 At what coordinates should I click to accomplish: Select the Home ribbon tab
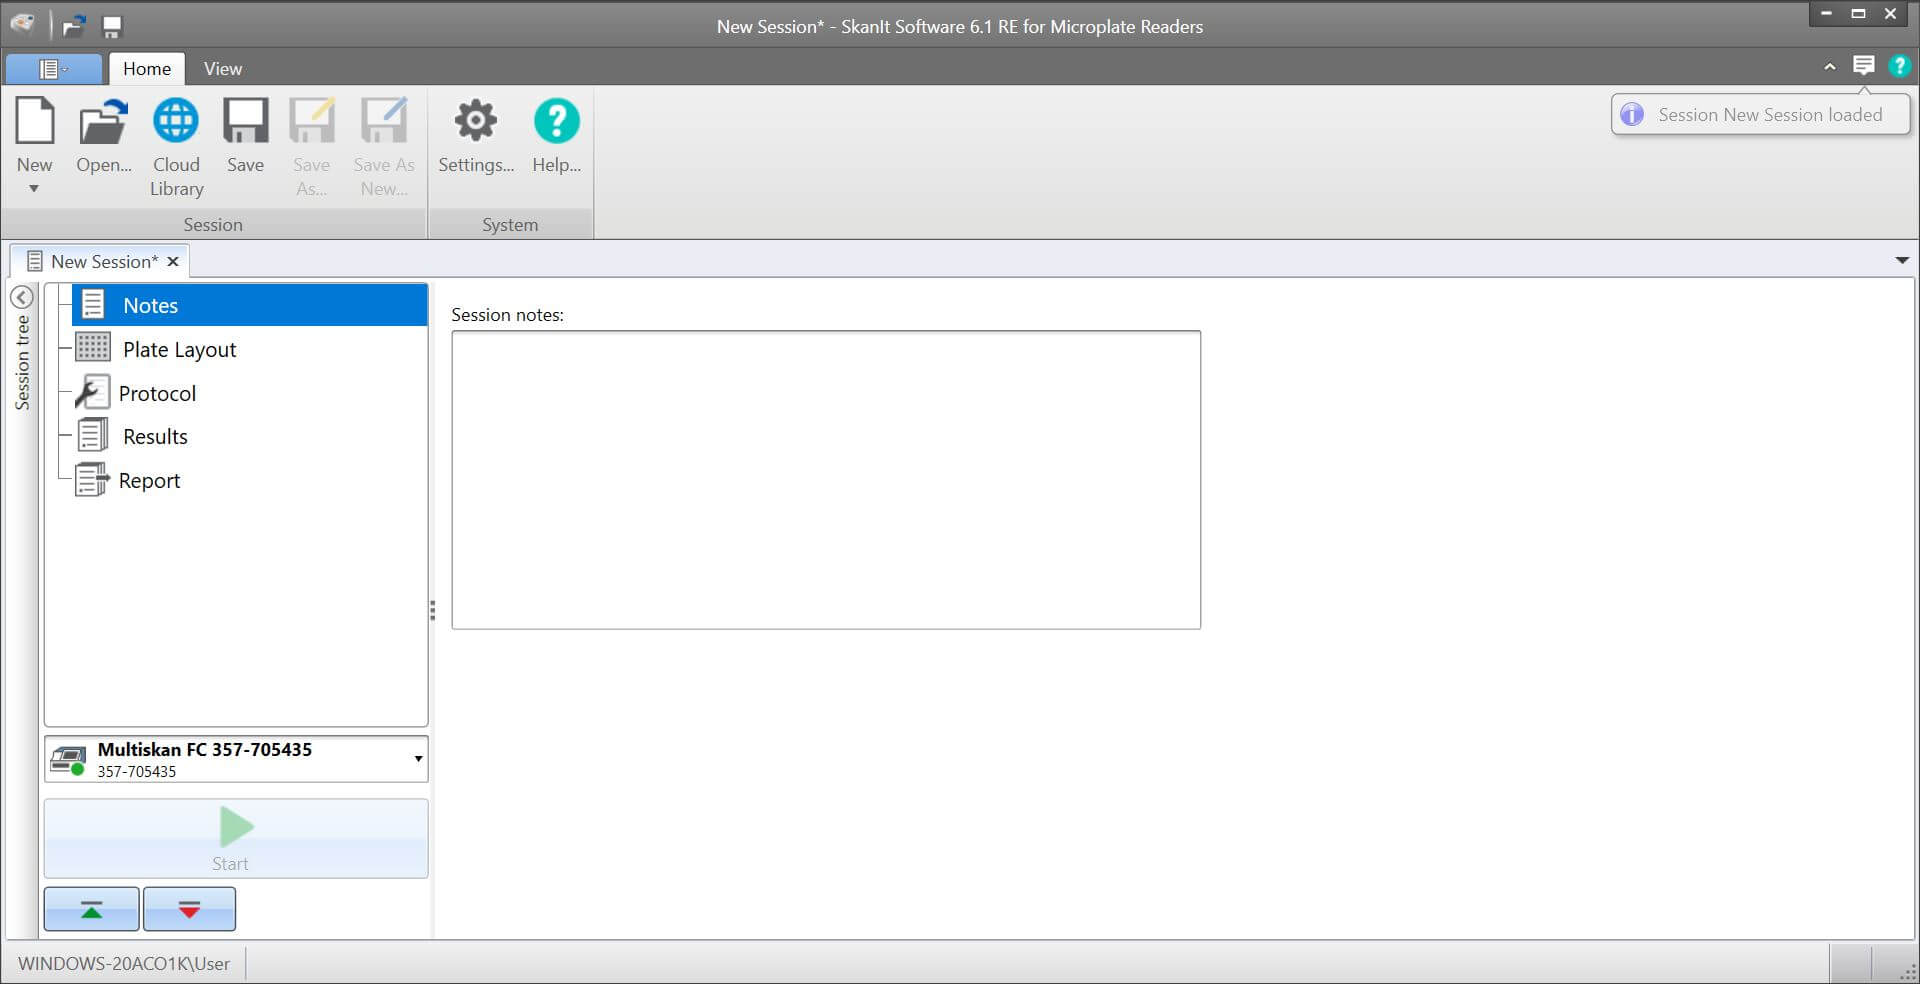pyautogui.click(x=147, y=69)
